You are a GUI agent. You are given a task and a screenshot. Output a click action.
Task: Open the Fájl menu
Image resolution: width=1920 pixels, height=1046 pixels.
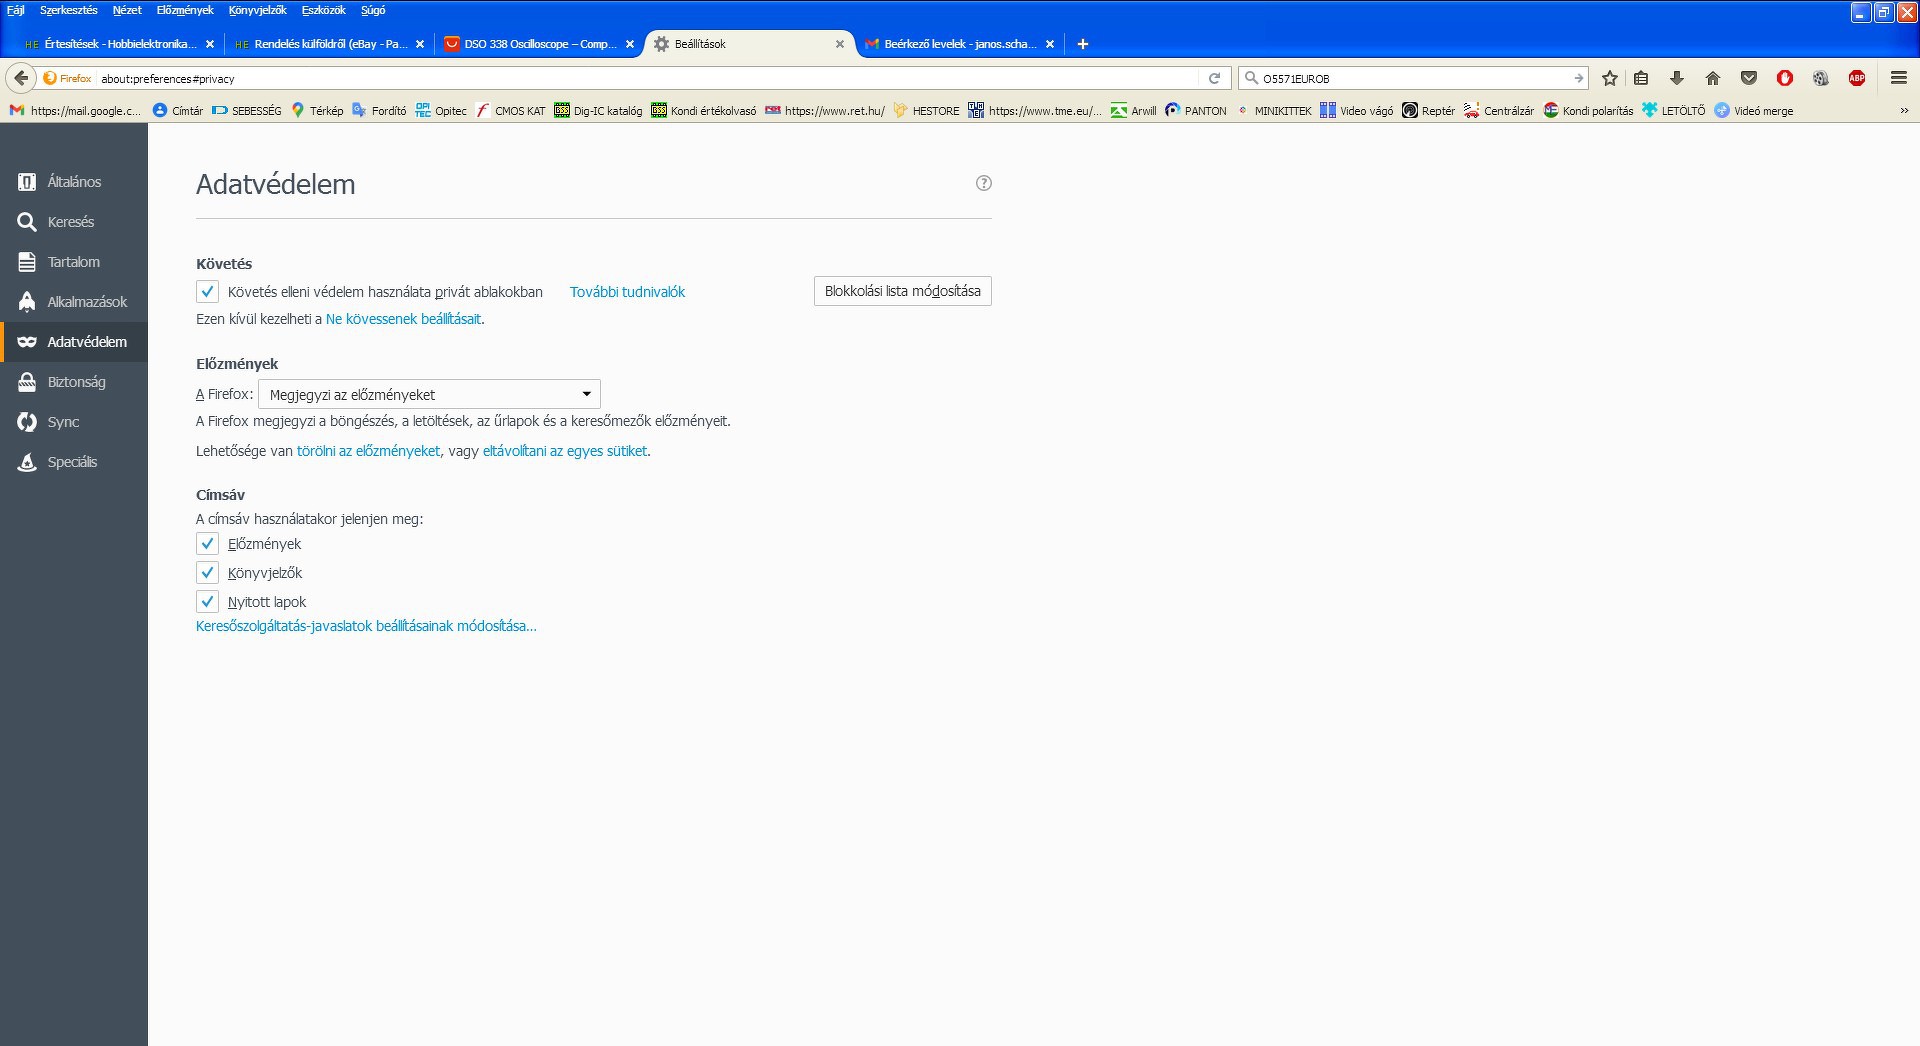point(15,10)
